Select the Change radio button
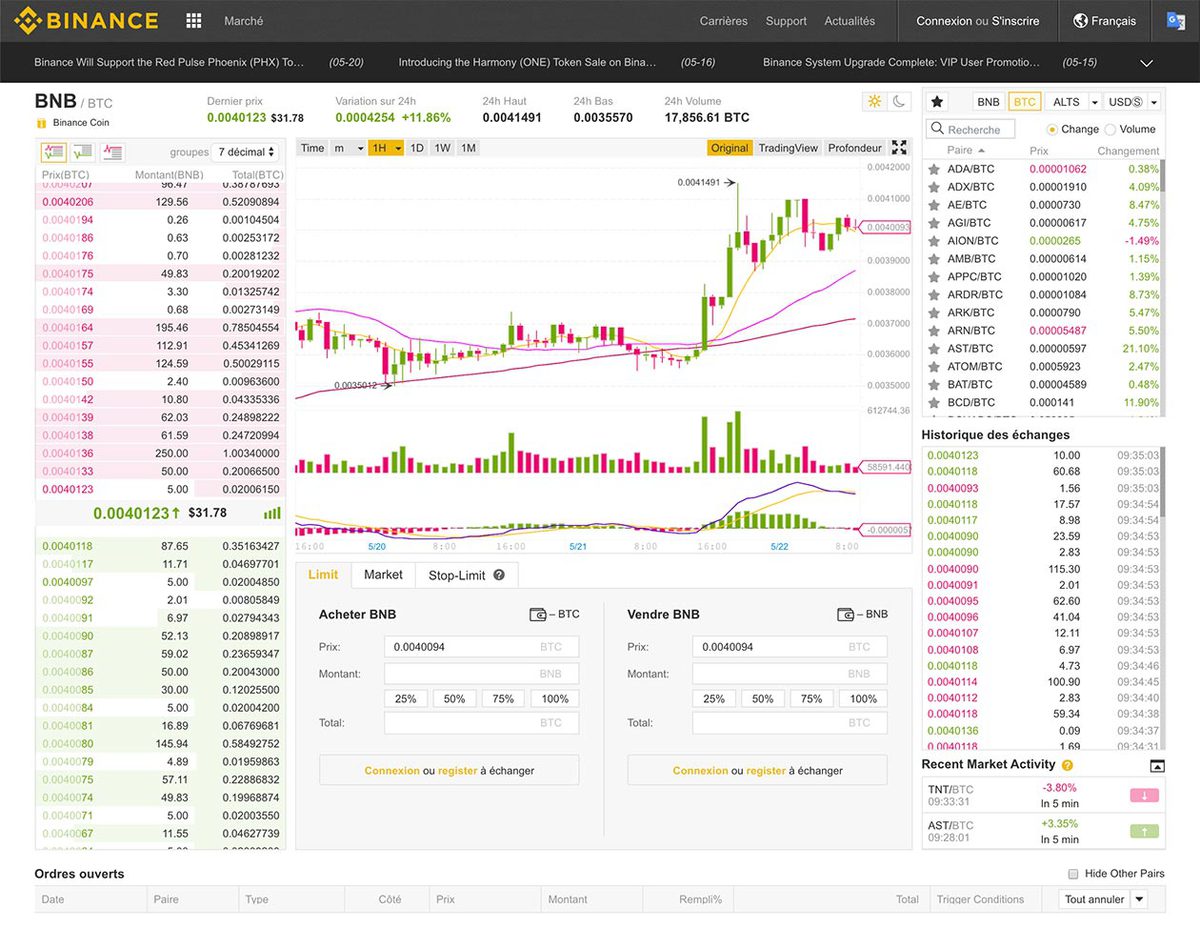 pos(1052,129)
